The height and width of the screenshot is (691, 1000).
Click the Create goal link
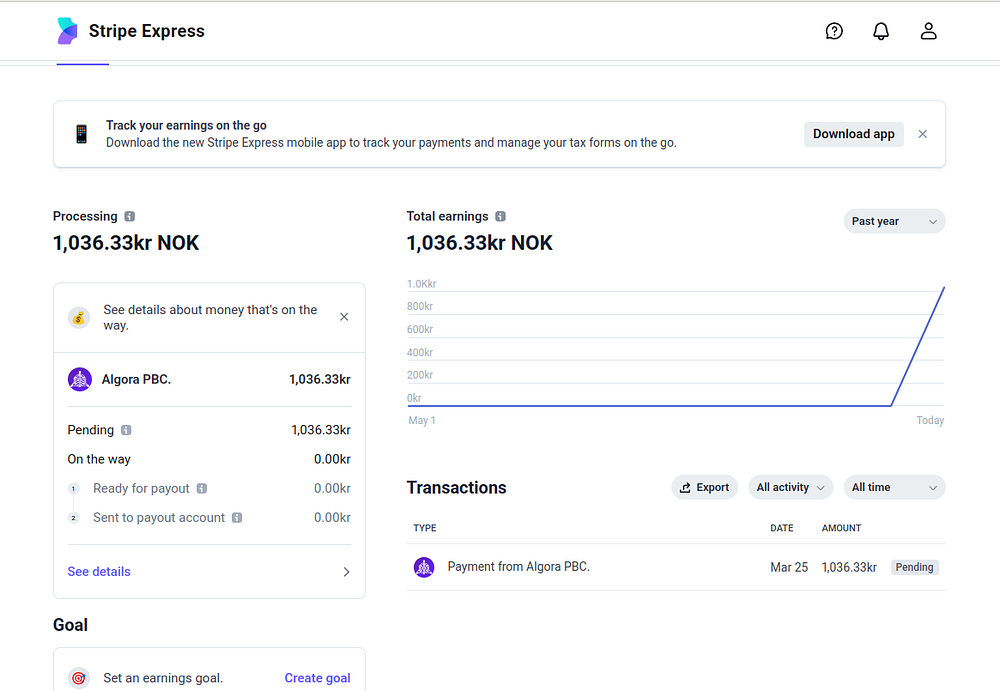point(317,678)
